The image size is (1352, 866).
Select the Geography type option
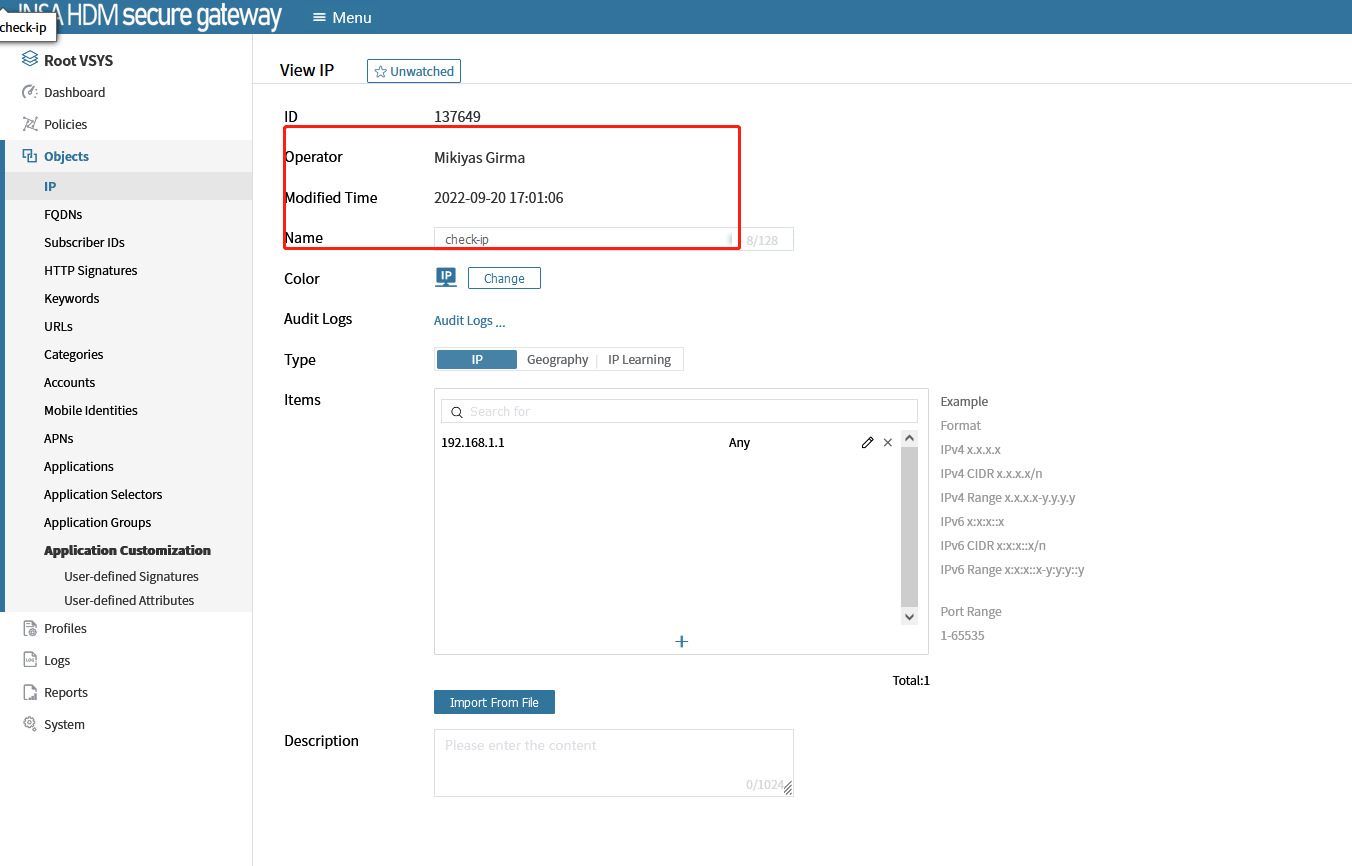pos(557,360)
